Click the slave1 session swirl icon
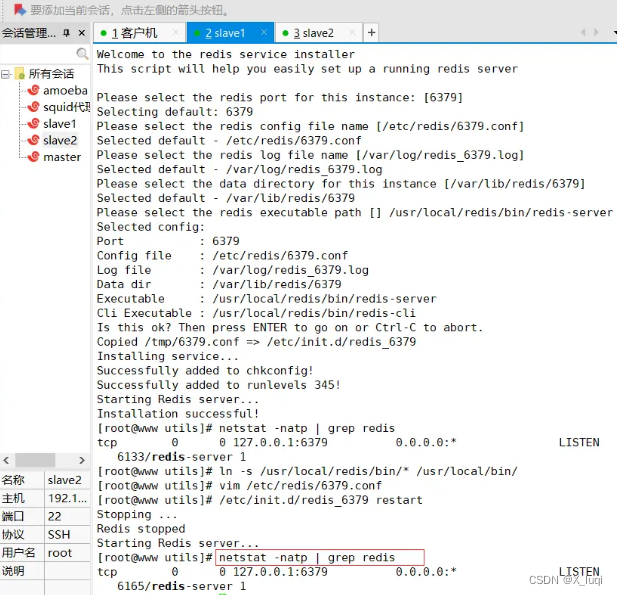Image resolution: width=617 pixels, height=595 pixels. coord(33,124)
